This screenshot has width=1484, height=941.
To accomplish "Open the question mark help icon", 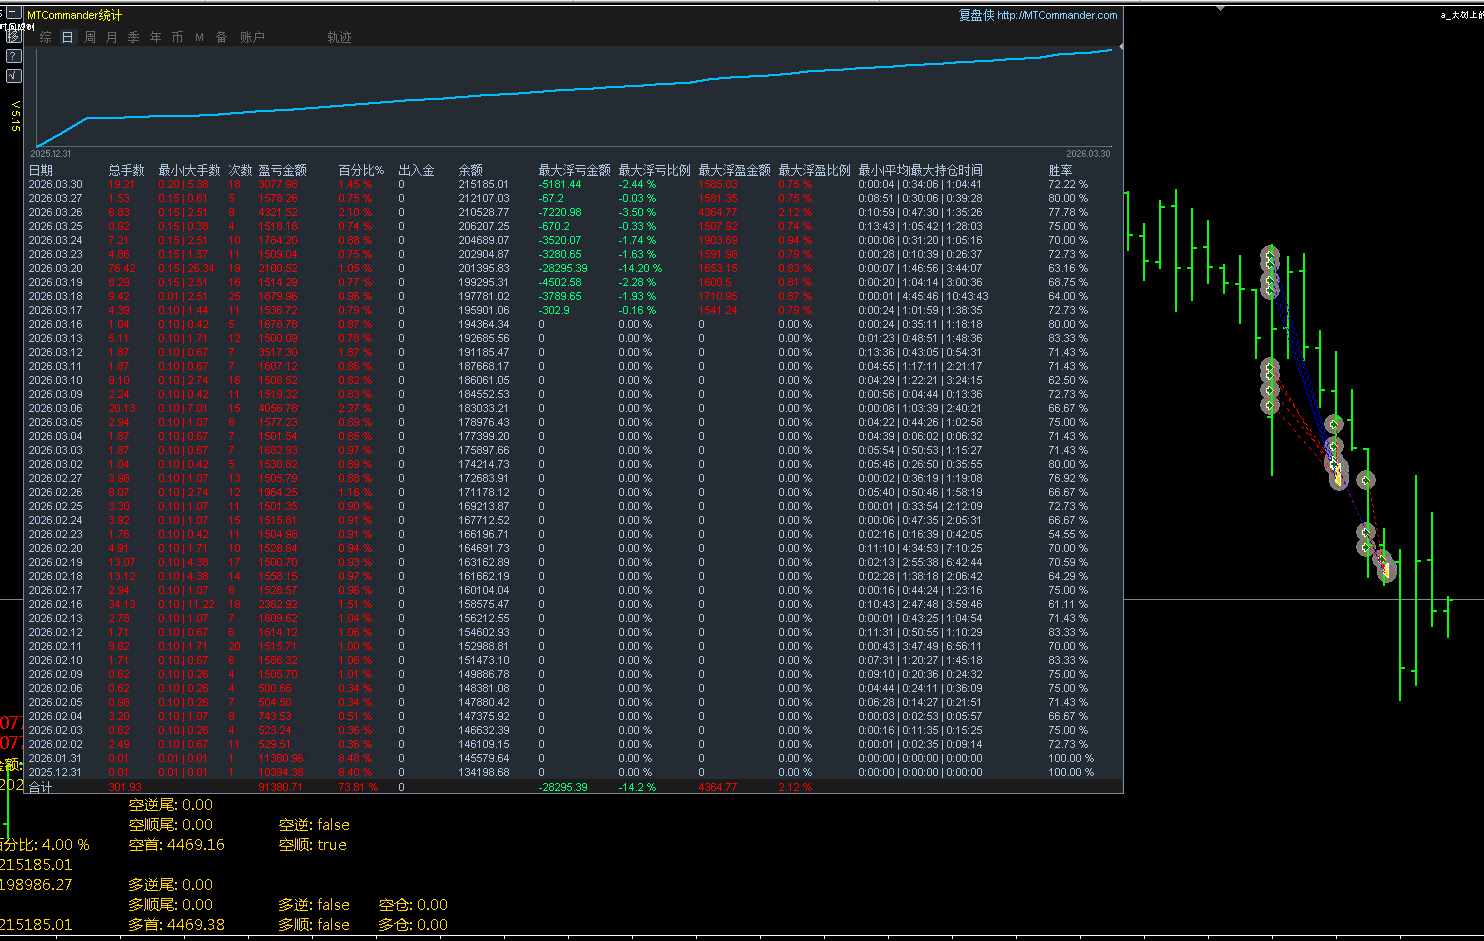I will pyautogui.click(x=13, y=56).
